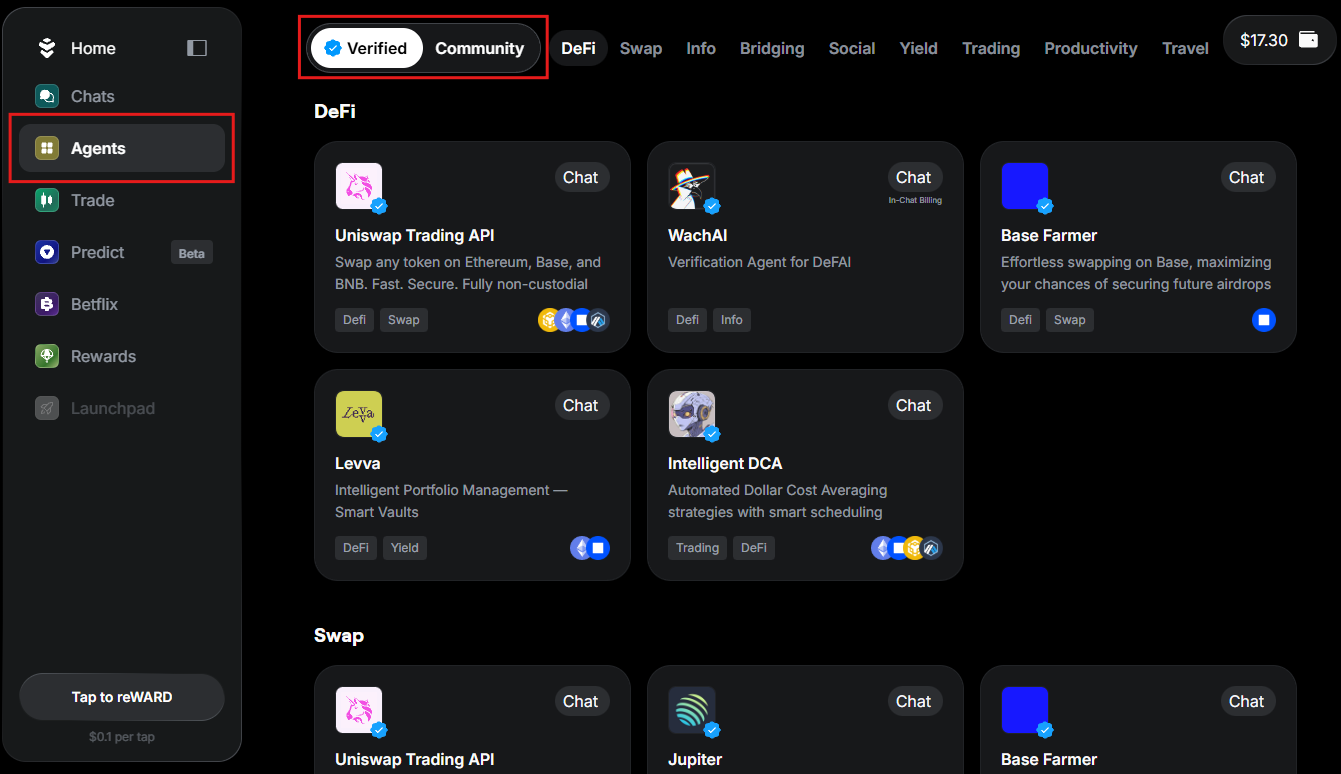Click the WachAI agent avatar
The image size is (1341, 774).
691,186
